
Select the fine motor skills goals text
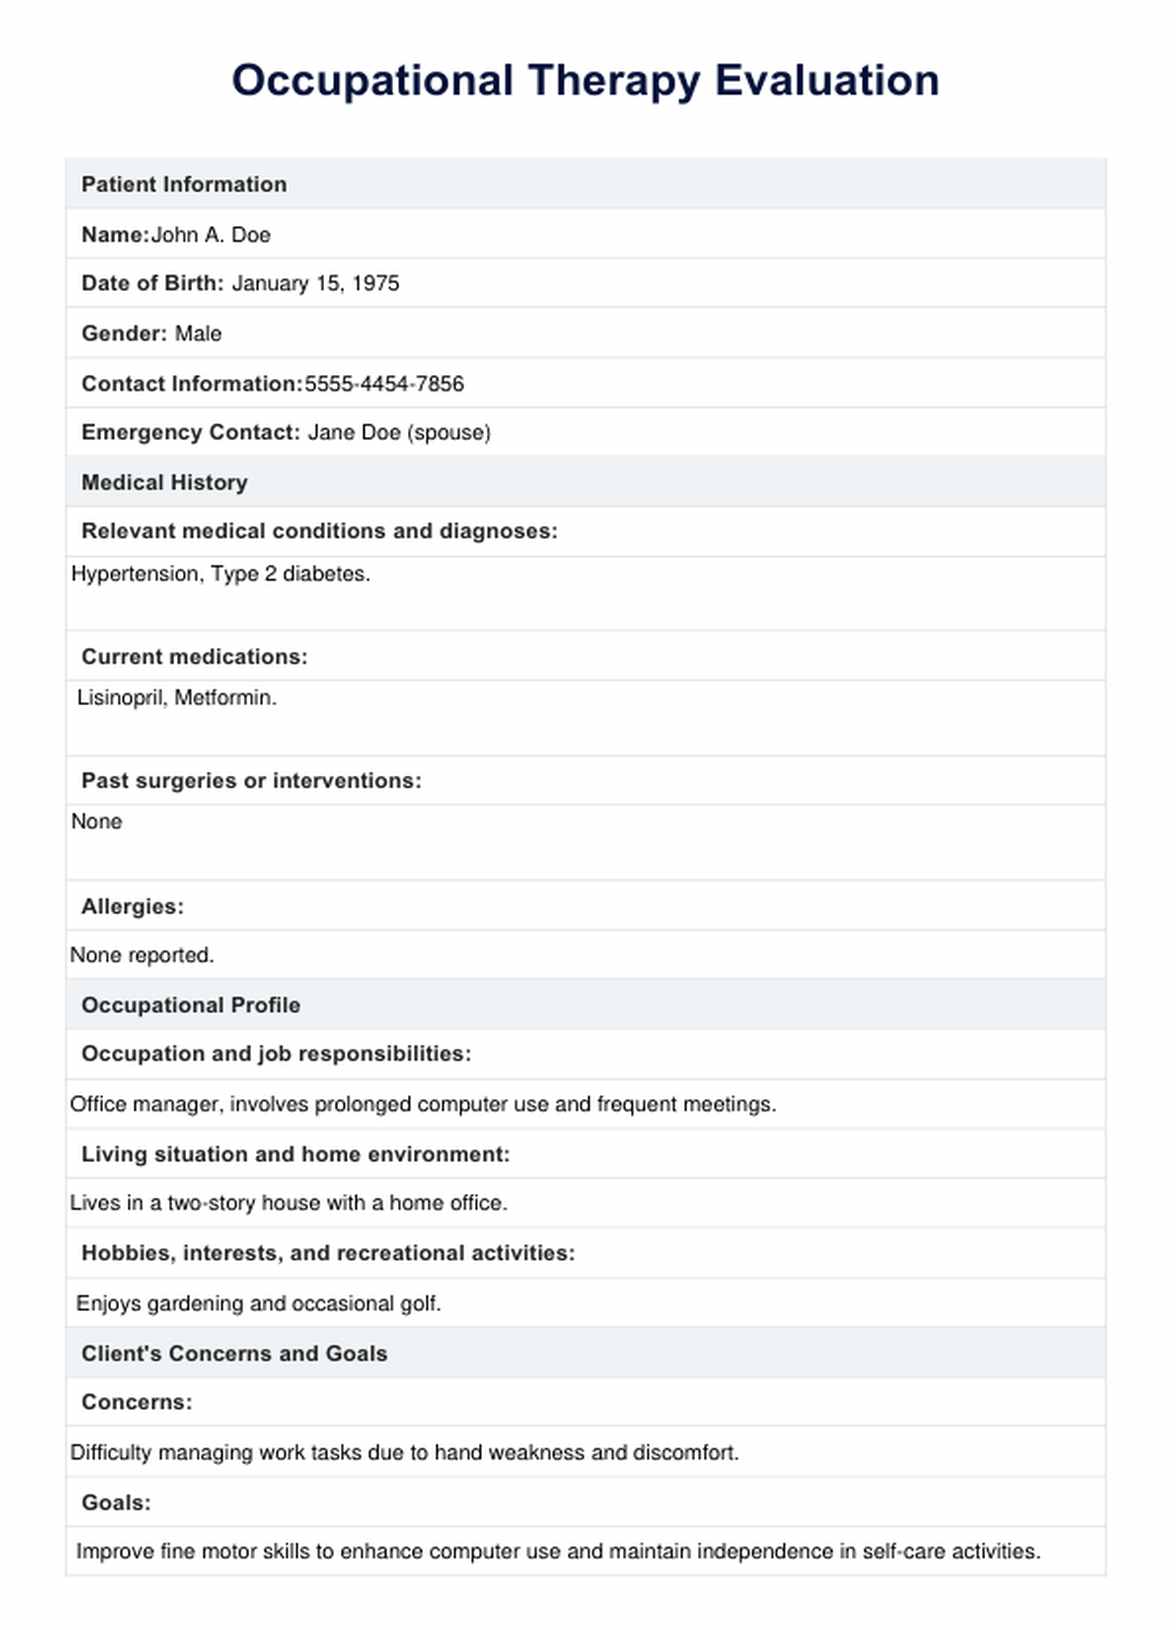[558, 1552]
